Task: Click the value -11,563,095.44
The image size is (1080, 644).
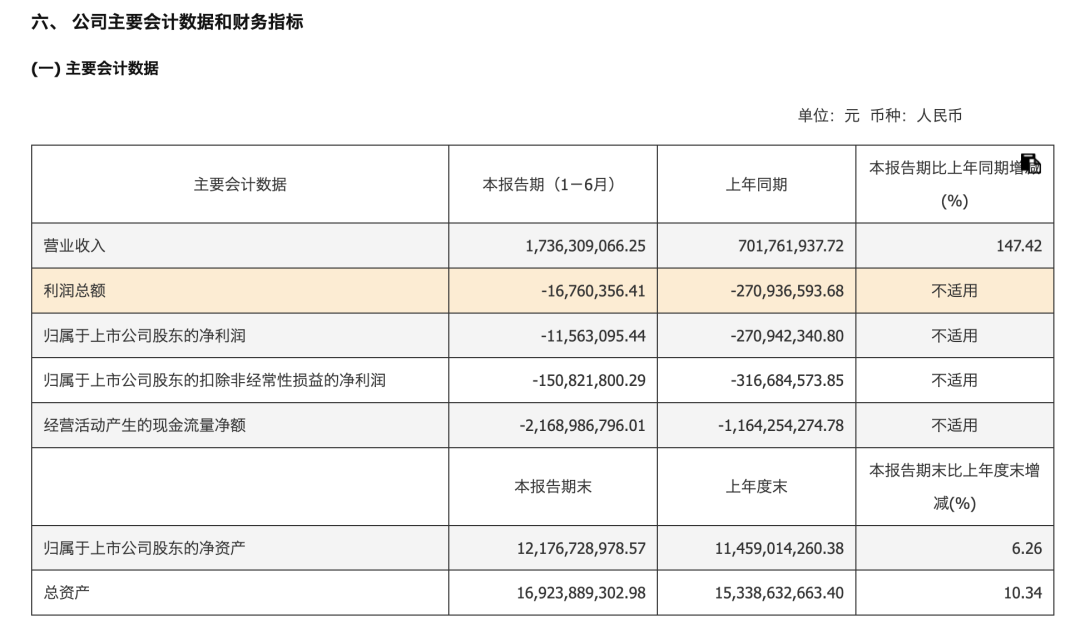Action: pos(593,335)
